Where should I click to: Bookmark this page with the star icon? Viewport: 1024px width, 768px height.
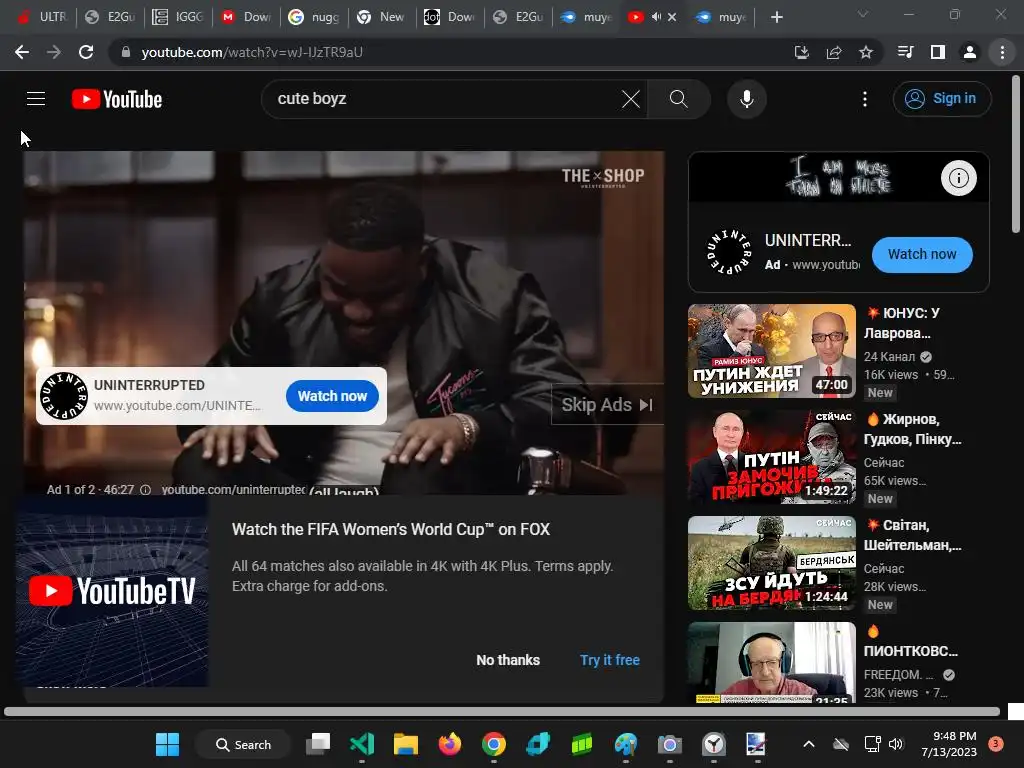click(x=865, y=52)
